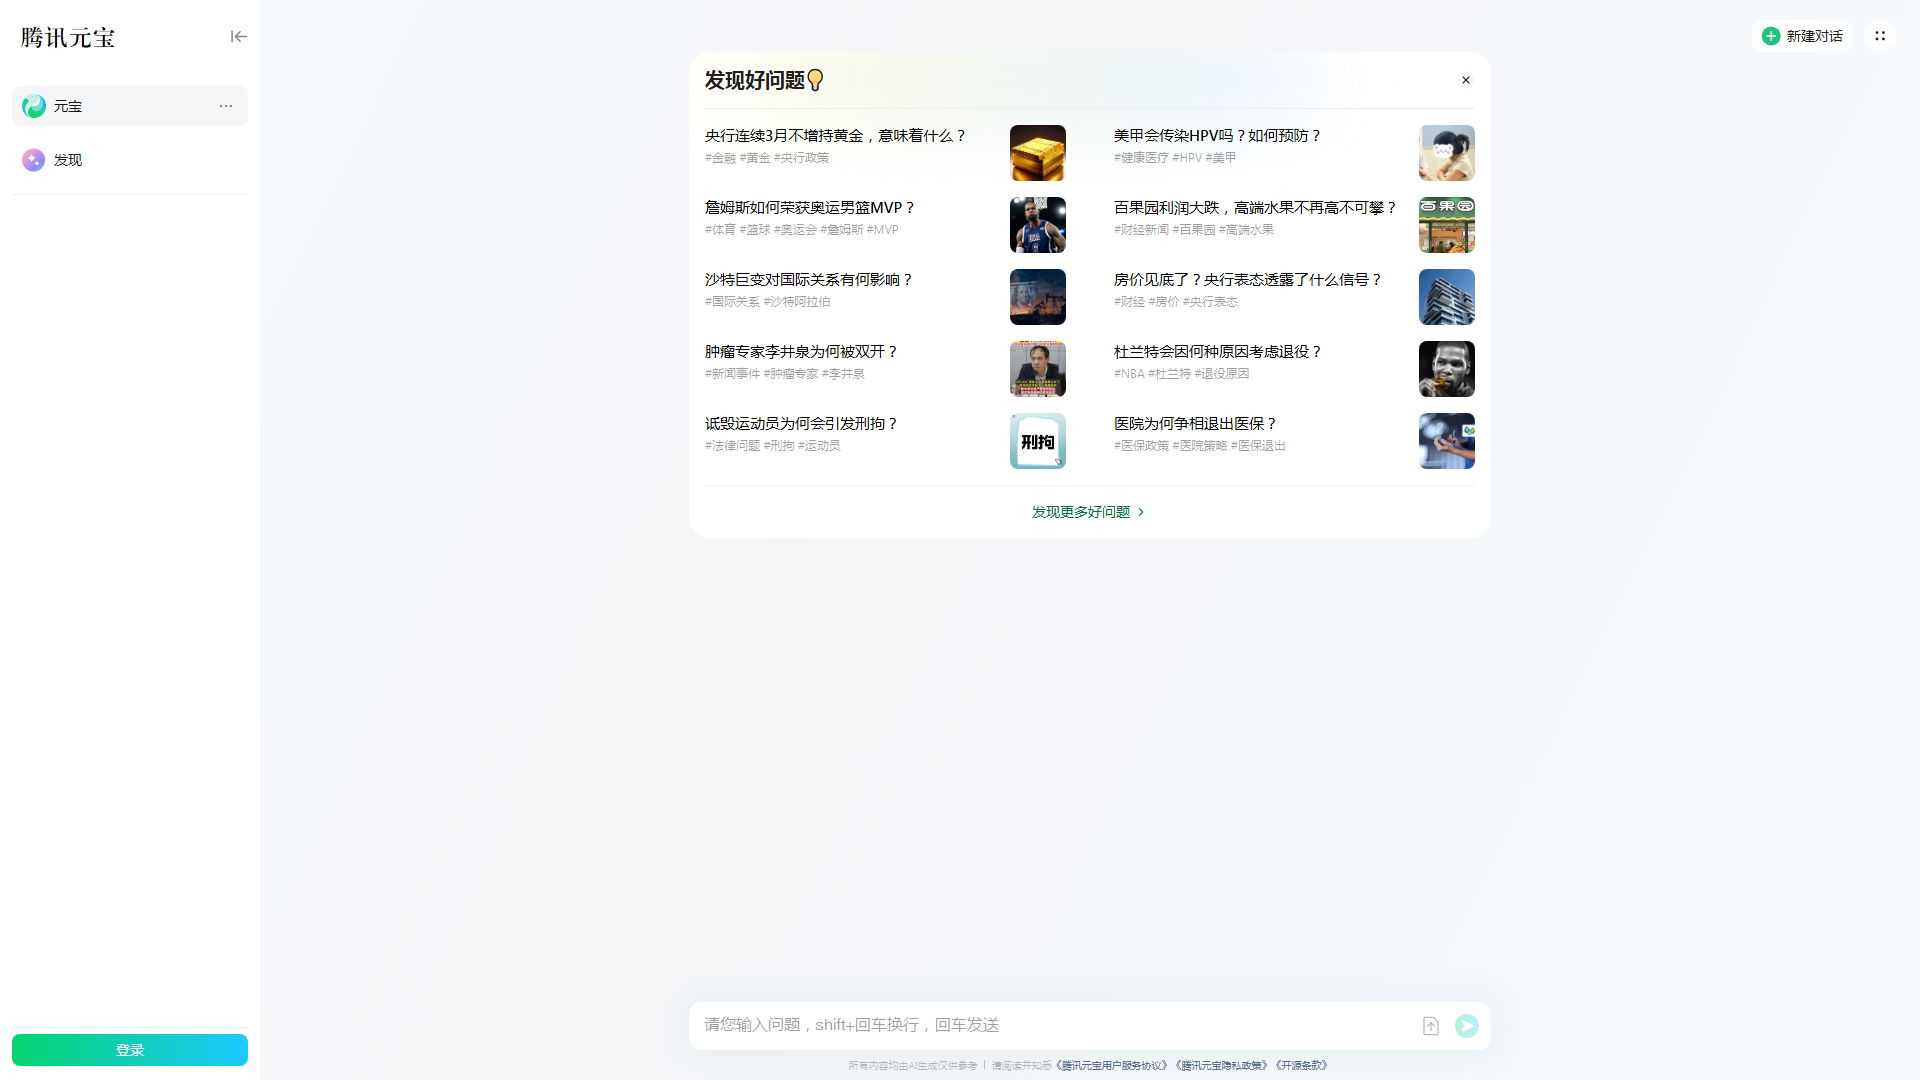Click the 登录 login button
Viewport: 1920px width, 1080px height.
[x=130, y=1050]
